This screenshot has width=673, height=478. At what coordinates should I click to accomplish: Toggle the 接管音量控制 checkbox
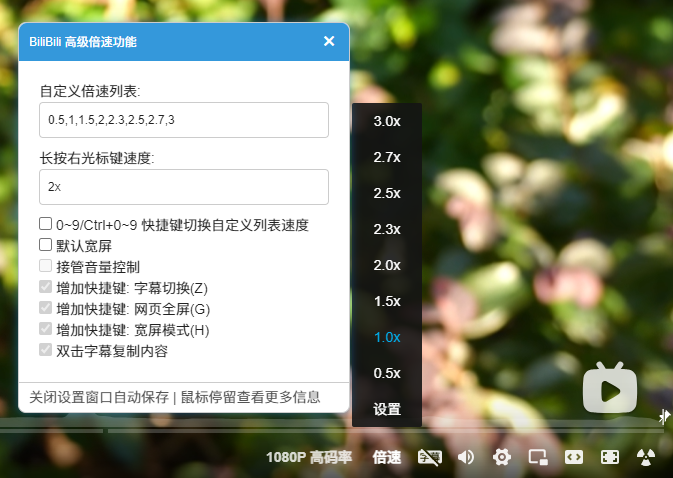tap(45, 266)
